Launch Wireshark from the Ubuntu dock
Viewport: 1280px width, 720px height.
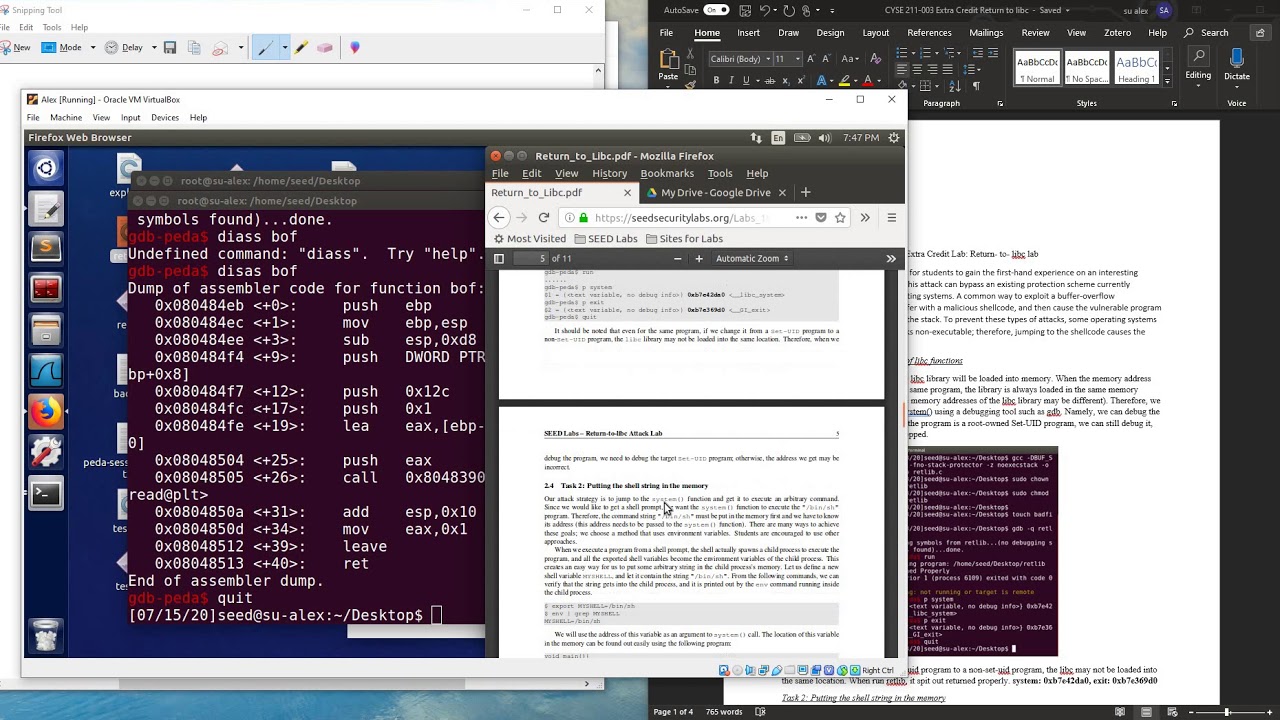tap(45, 371)
